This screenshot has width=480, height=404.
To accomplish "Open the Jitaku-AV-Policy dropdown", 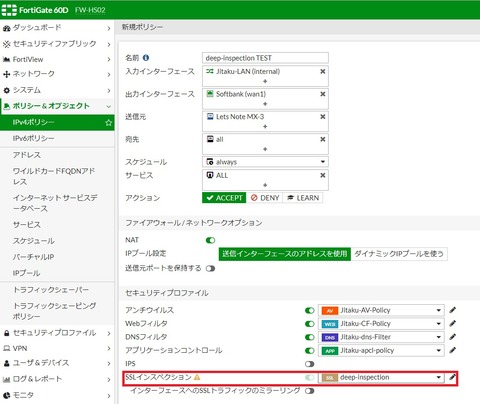I will [x=381, y=310].
